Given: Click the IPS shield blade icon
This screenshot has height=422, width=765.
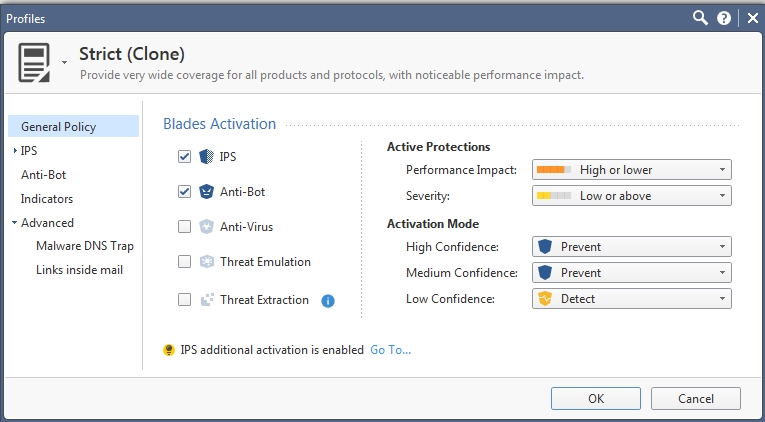Looking at the screenshot, I should click(x=206, y=157).
